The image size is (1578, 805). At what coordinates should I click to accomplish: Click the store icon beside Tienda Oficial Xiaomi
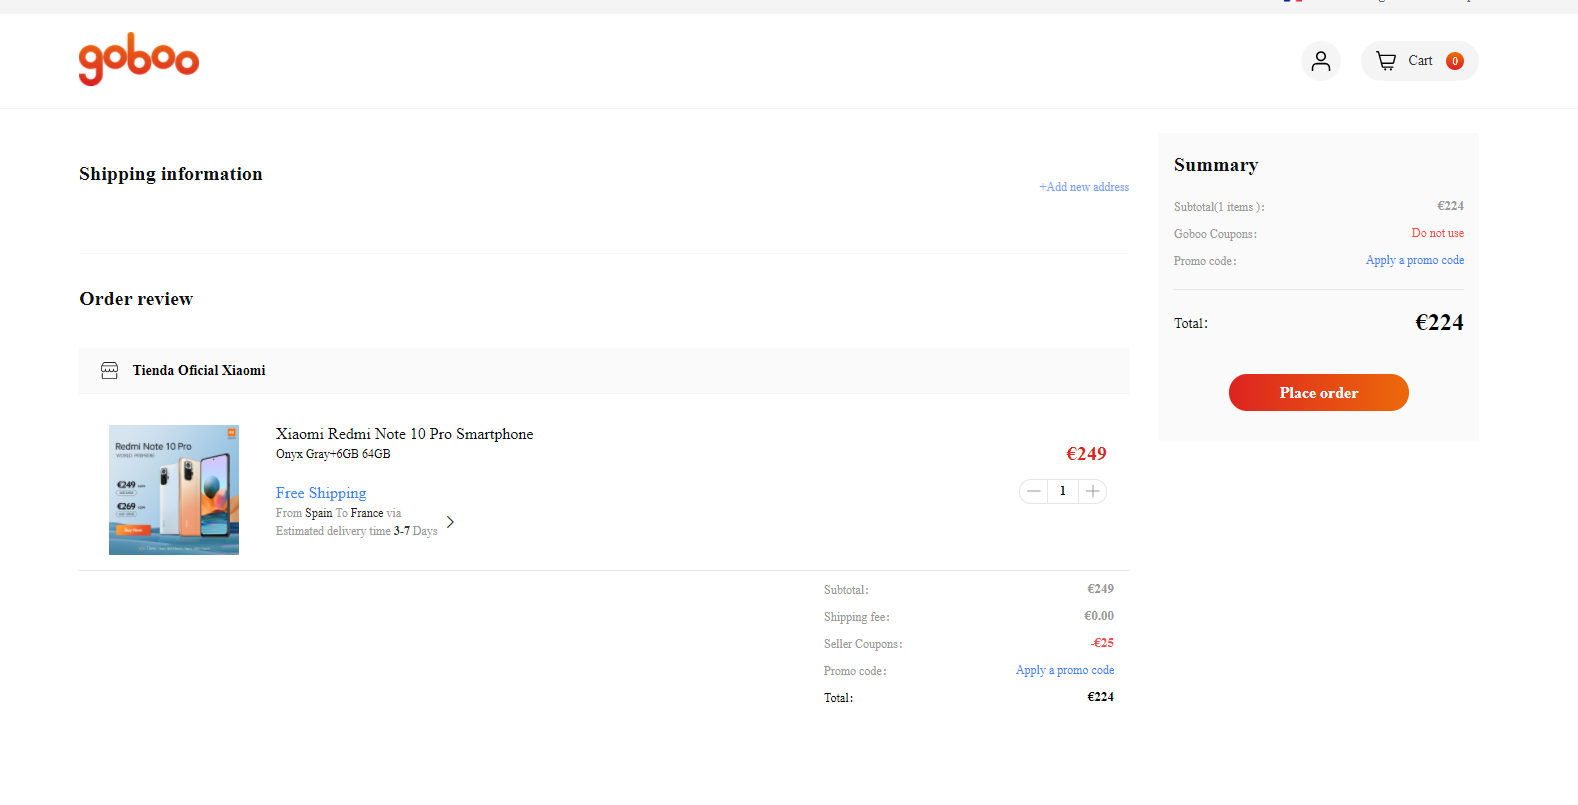(110, 371)
